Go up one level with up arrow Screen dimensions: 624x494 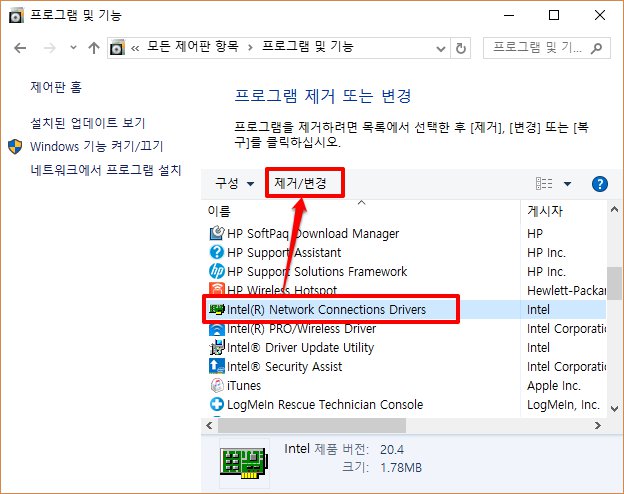click(94, 48)
